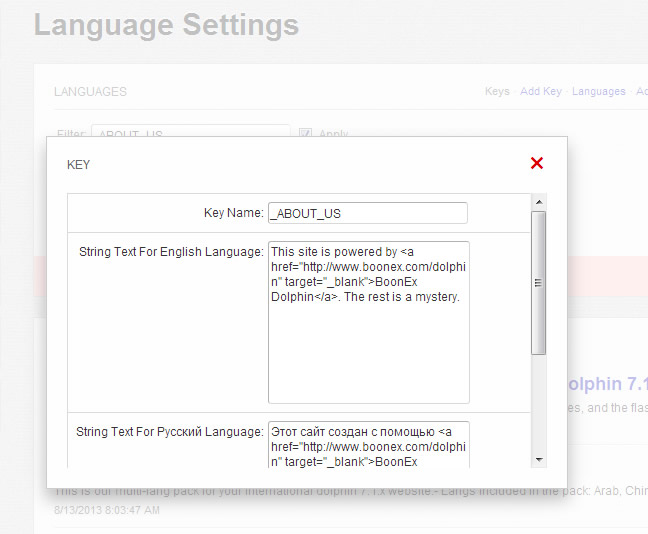Click the scrollbar down arrow in dialog
The image size is (648, 534).
pos(539,459)
